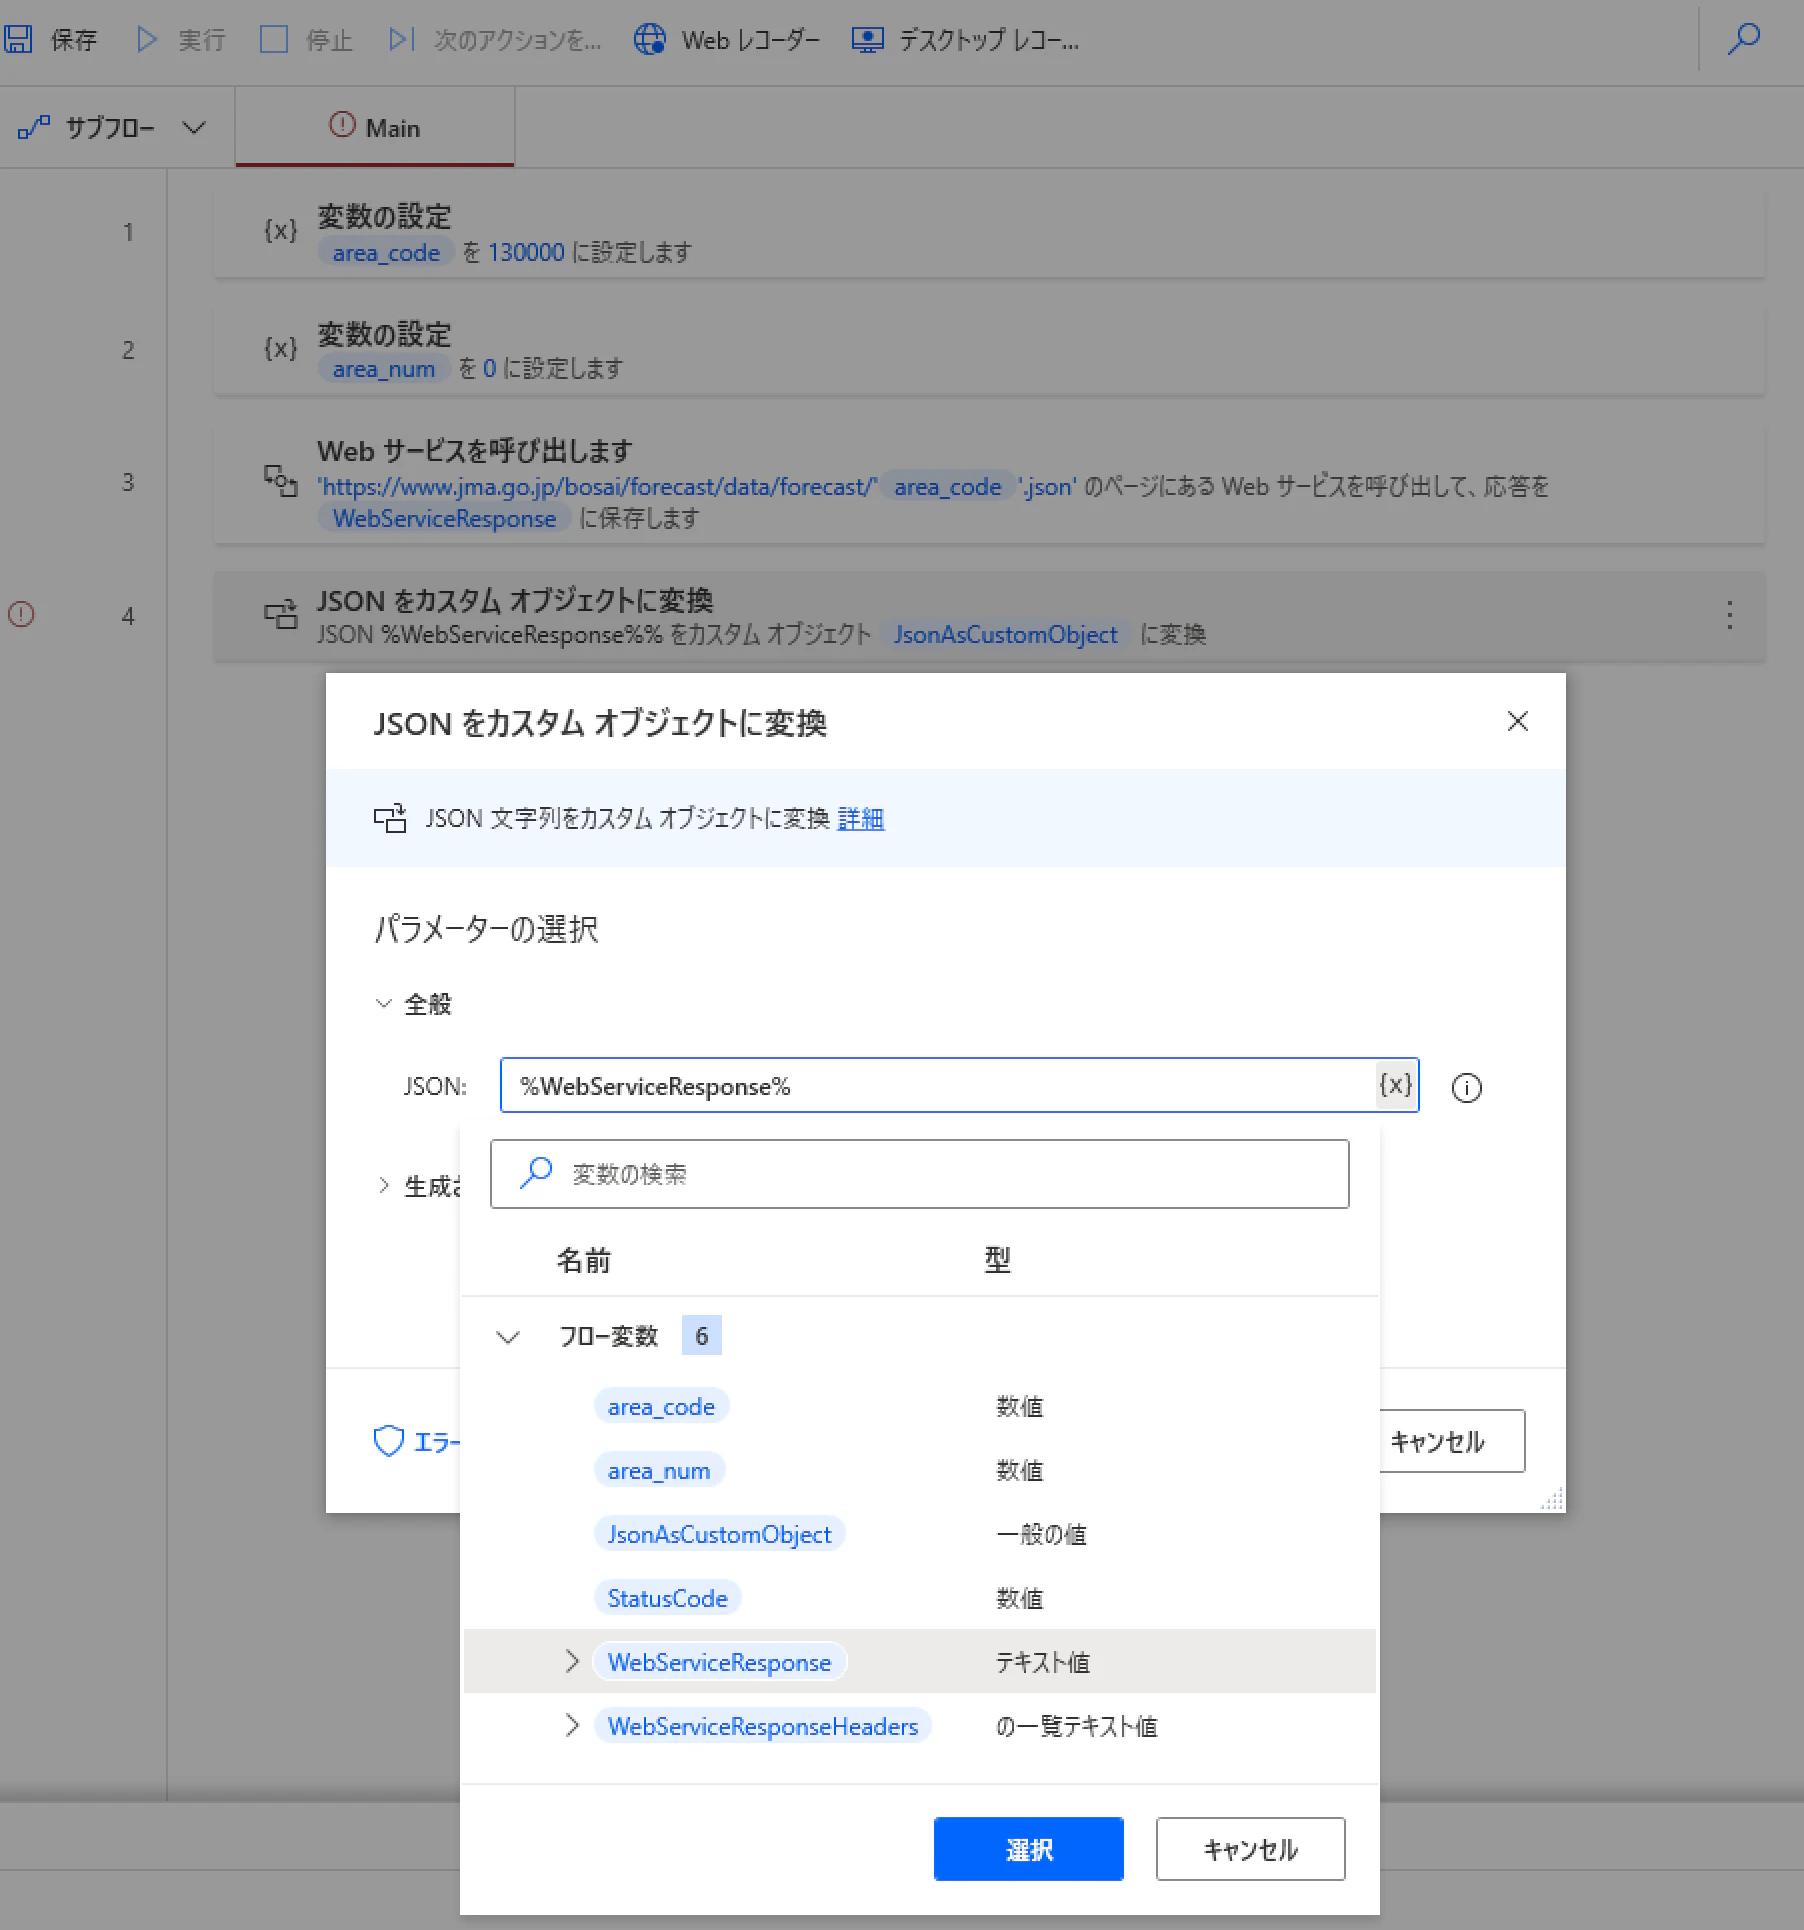Select the Web サービスを呼び出します action

pos(989,484)
